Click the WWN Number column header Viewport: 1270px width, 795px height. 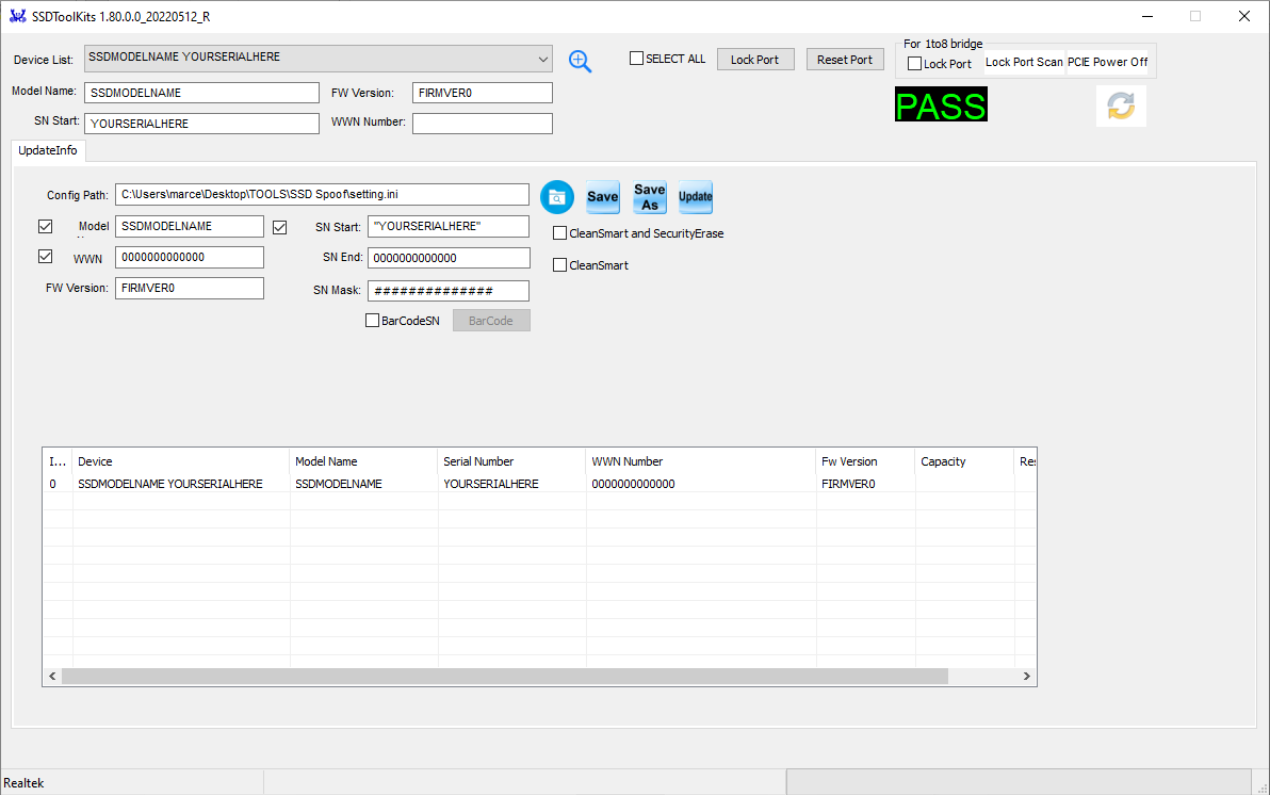(x=701, y=462)
